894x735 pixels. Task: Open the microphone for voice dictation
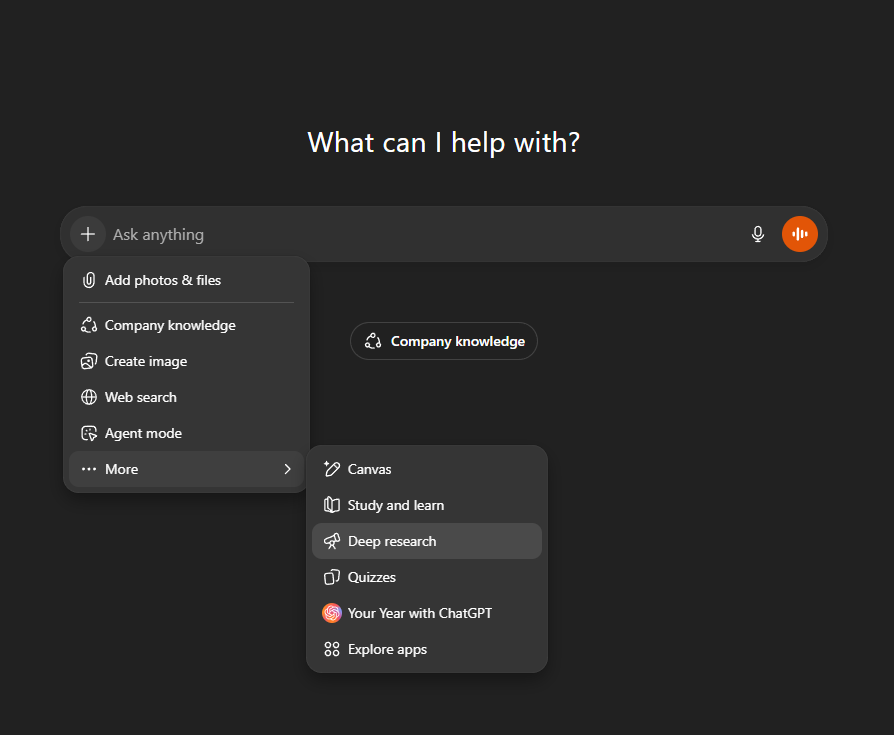pyautogui.click(x=757, y=233)
